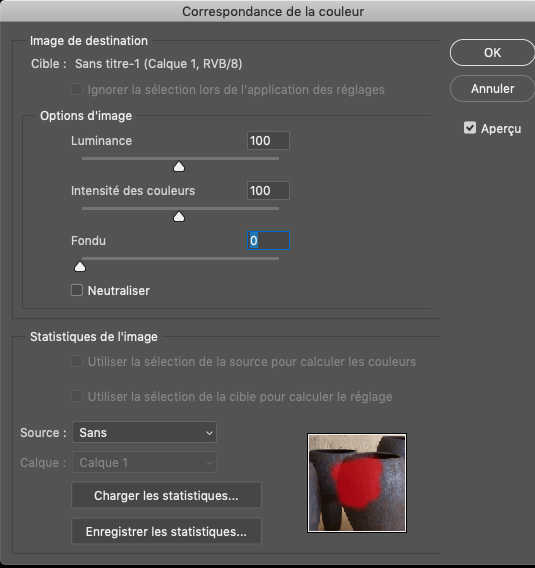
Task: Click Charger les statistiques button
Action: 166,495
